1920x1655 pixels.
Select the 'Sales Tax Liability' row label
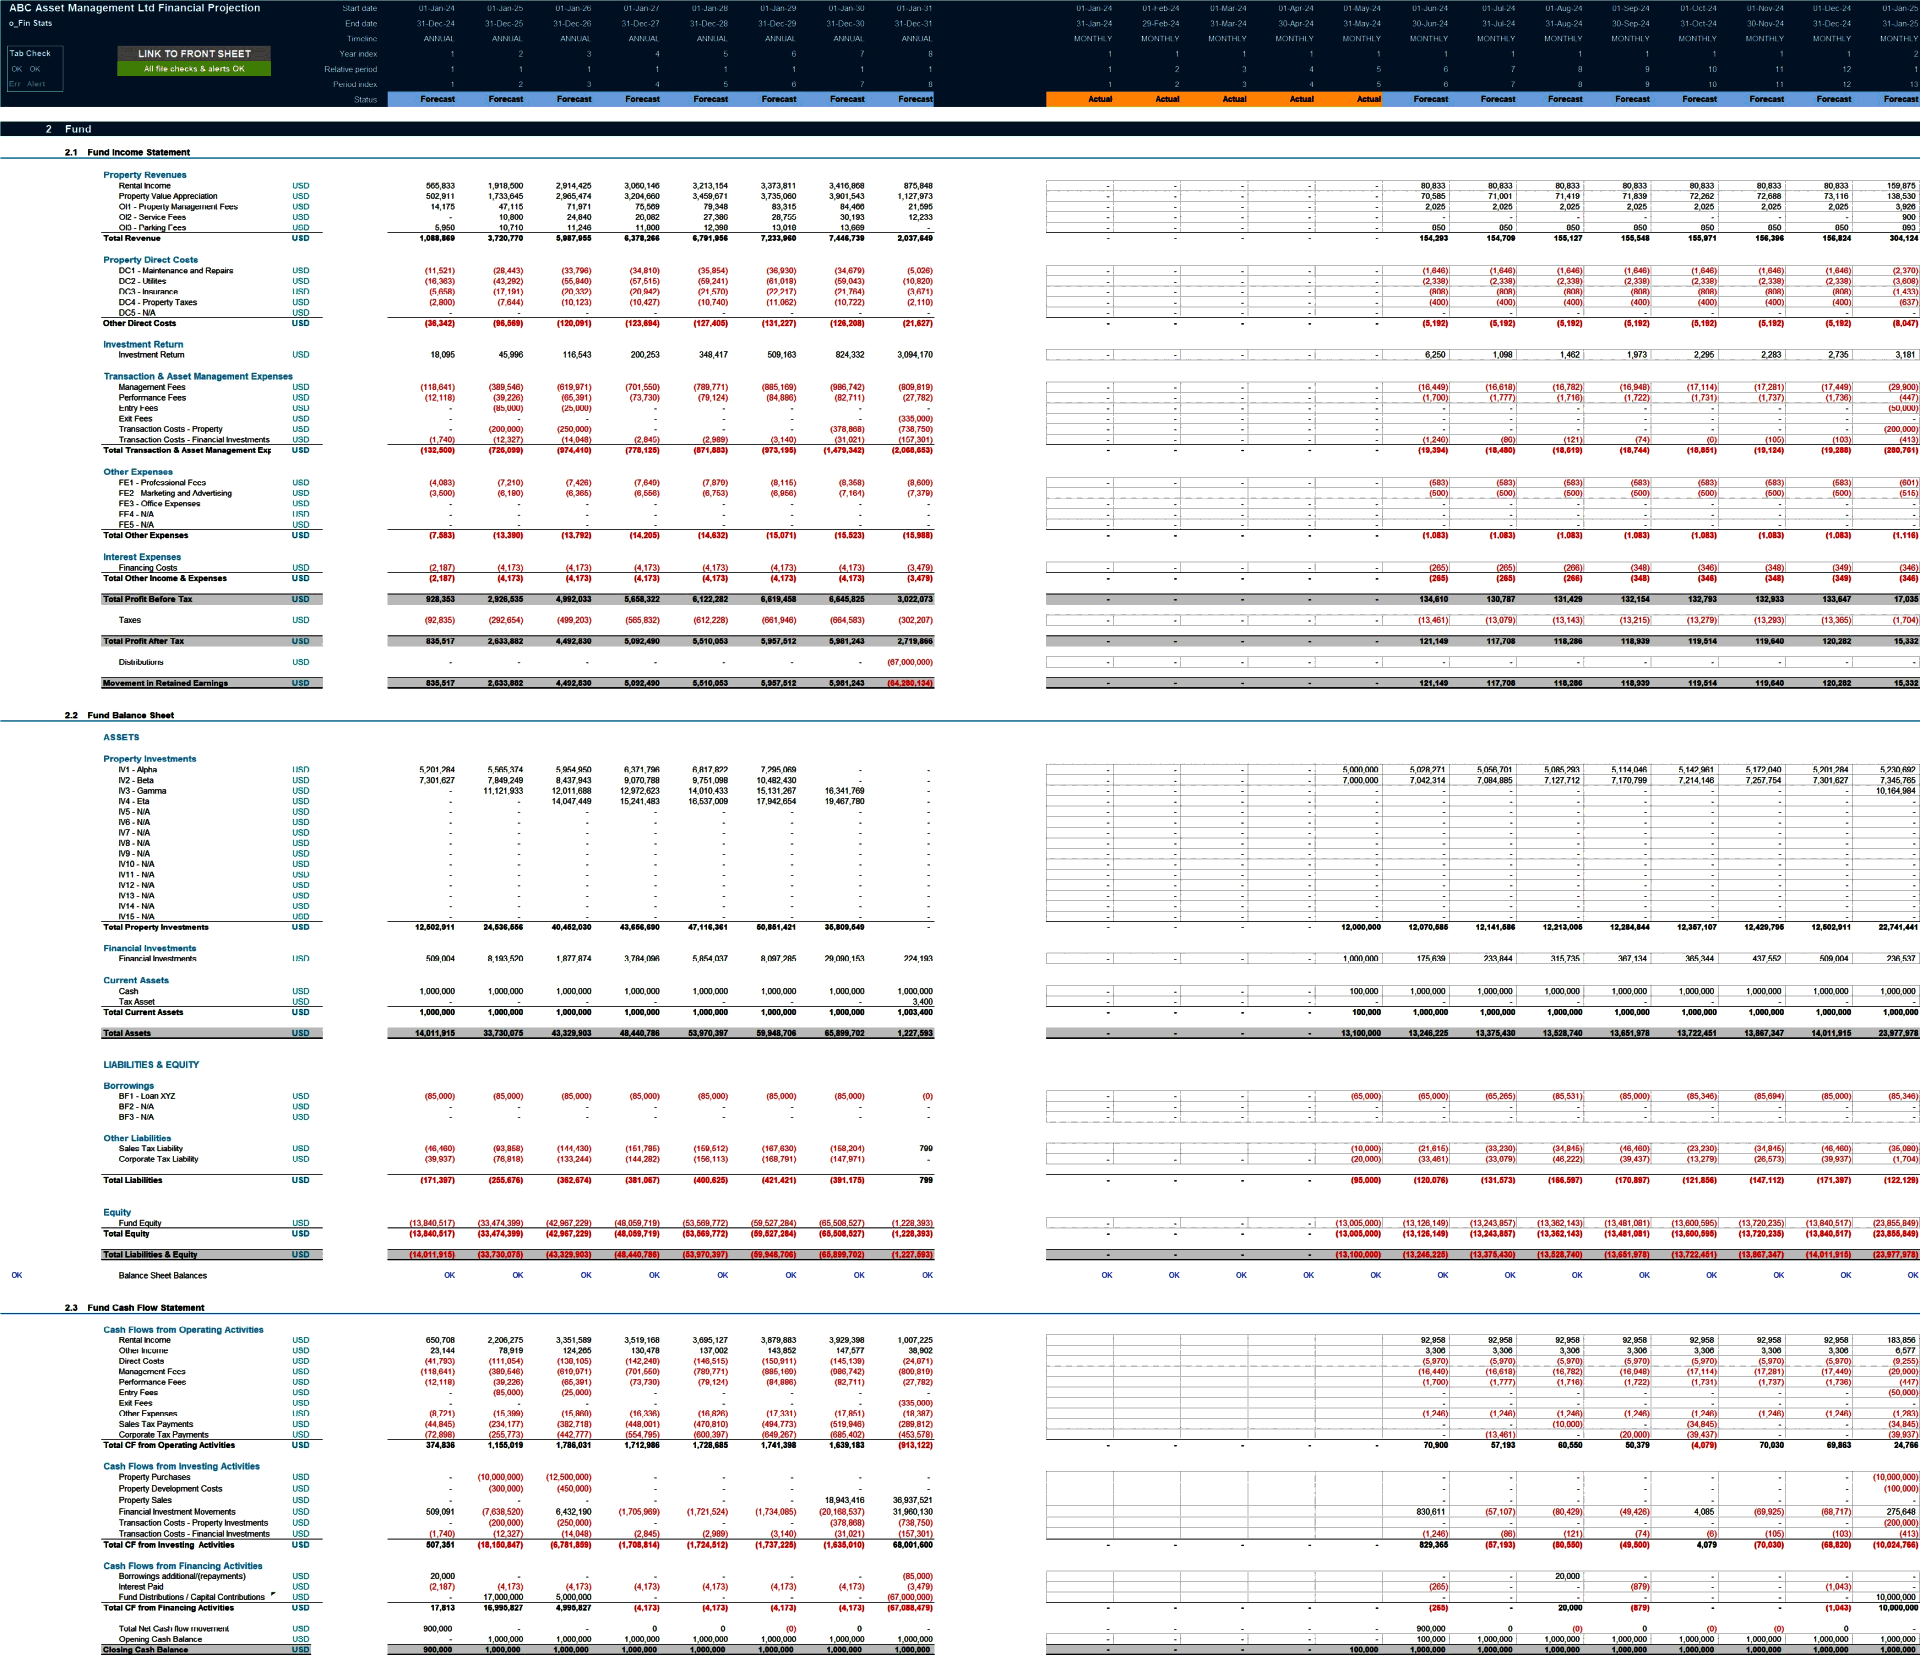point(151,1148)
